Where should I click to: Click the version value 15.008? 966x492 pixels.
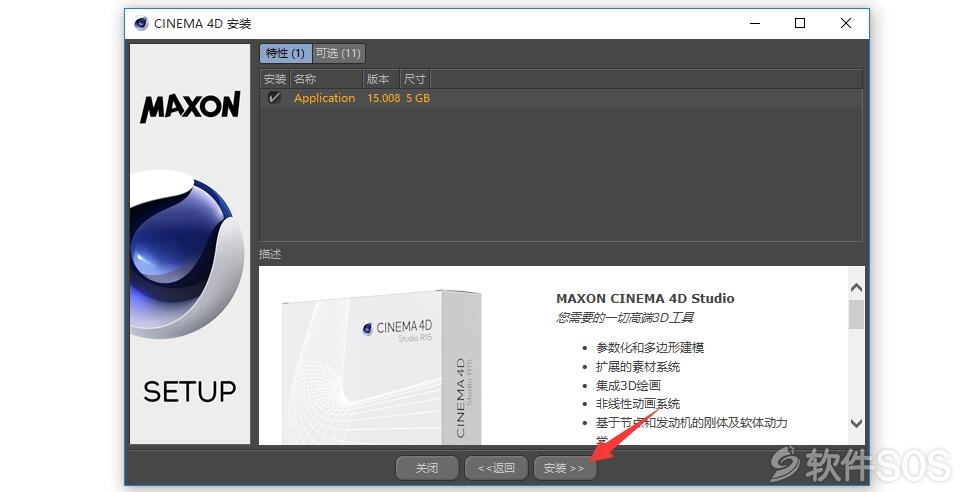(383, 98)
